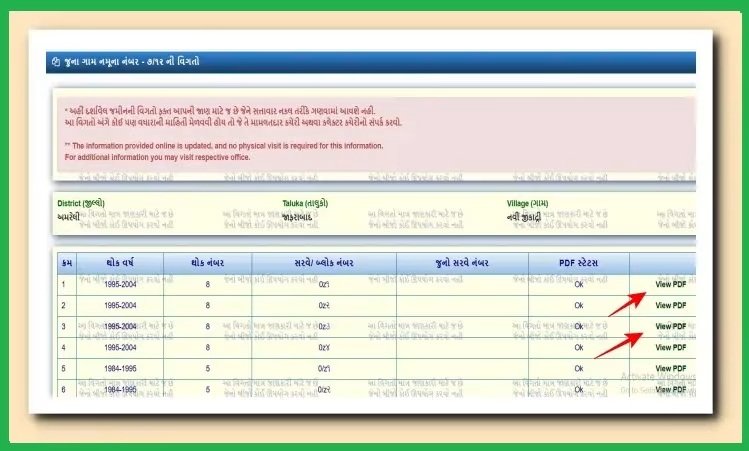749x451 pixels.
Task: Click the icon in the blue title bar
Action: coord(55,62)
